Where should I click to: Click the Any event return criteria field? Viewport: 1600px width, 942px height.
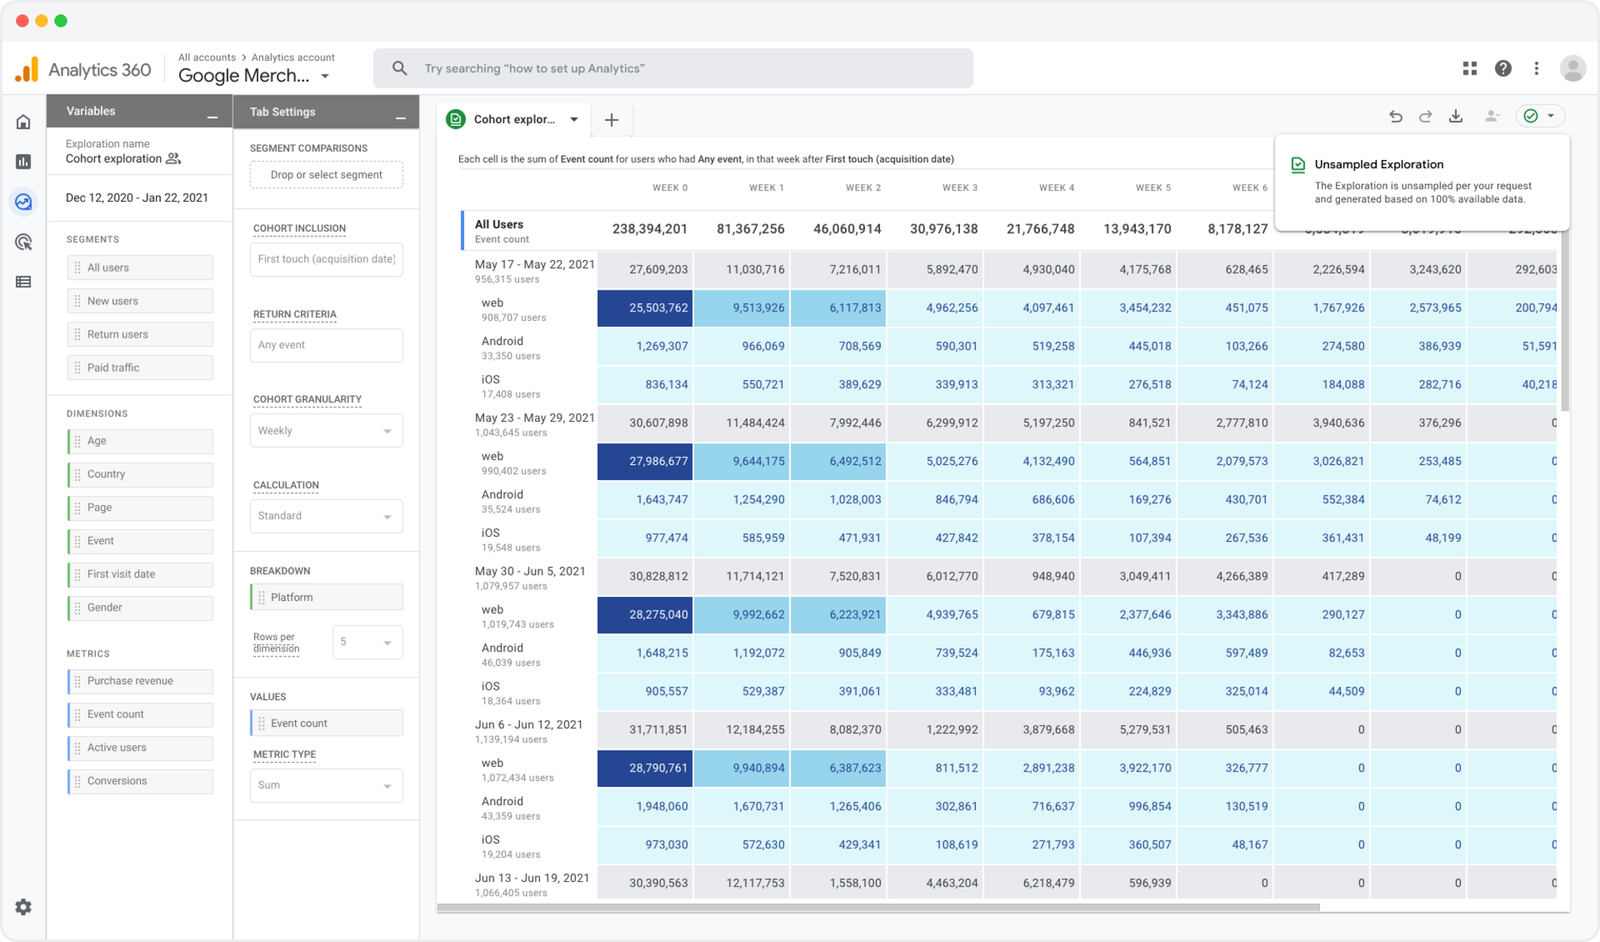326,345
